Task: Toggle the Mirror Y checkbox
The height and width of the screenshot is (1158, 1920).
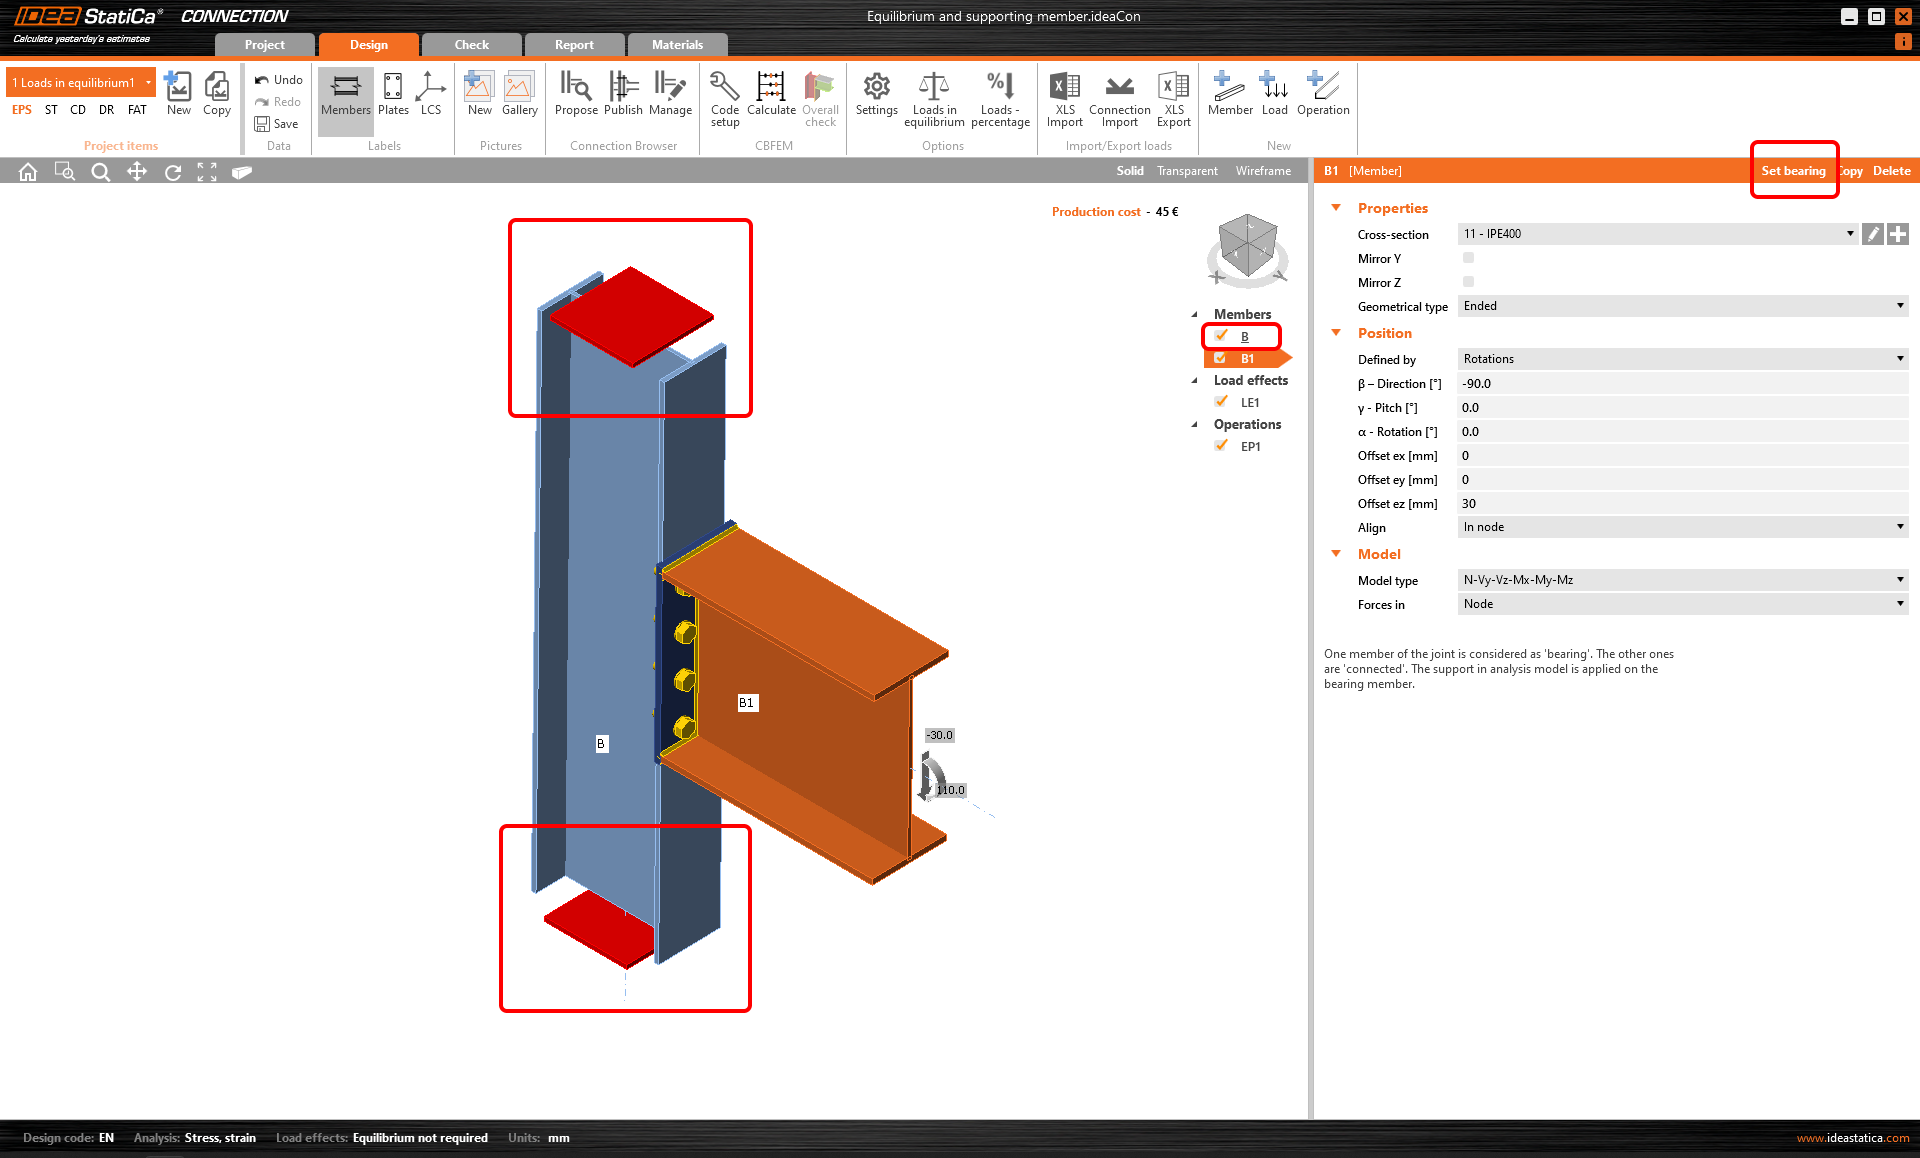Action: point(1468,258)
